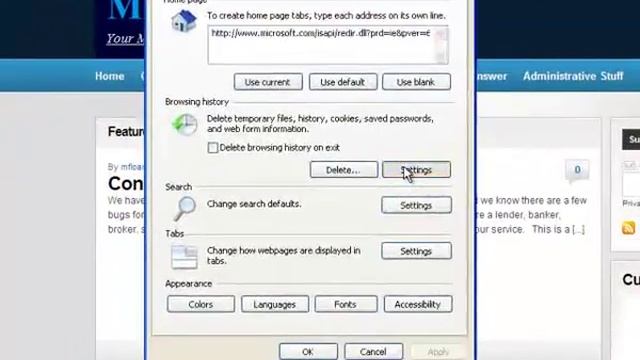Click the Use default button
640x360 pixels.
pos(343,82)
